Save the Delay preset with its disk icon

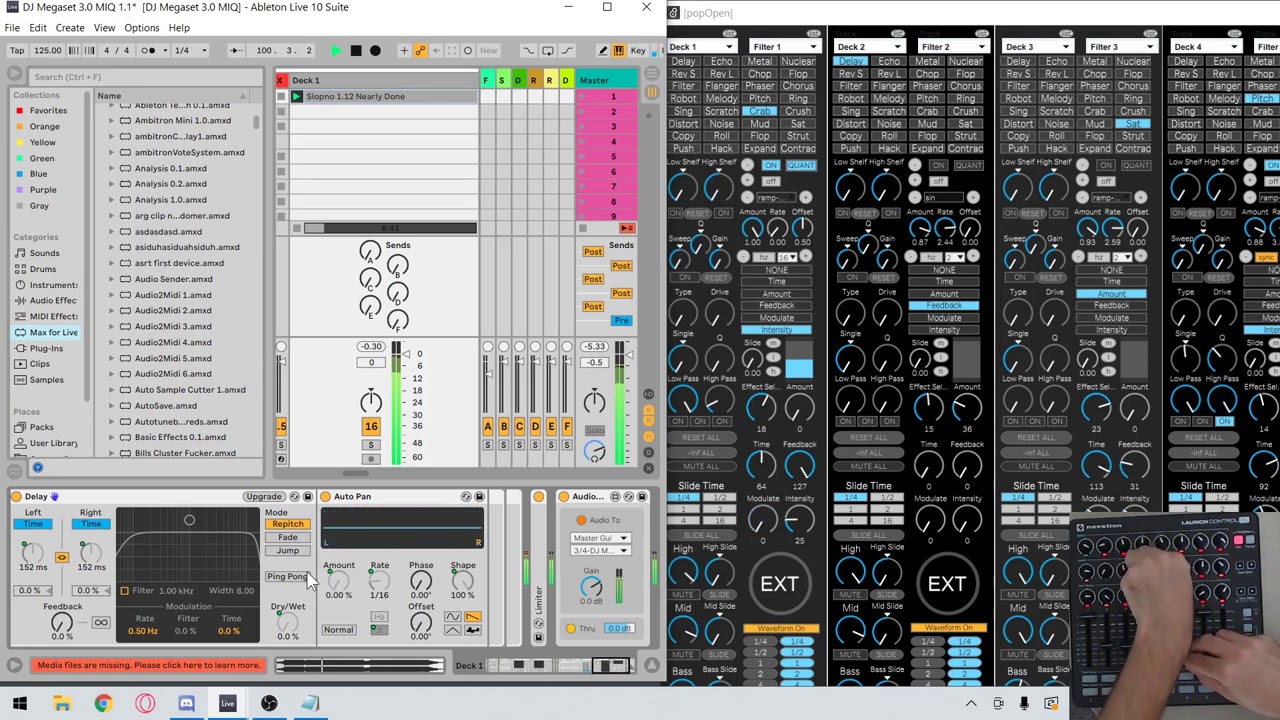pos(308,496)
